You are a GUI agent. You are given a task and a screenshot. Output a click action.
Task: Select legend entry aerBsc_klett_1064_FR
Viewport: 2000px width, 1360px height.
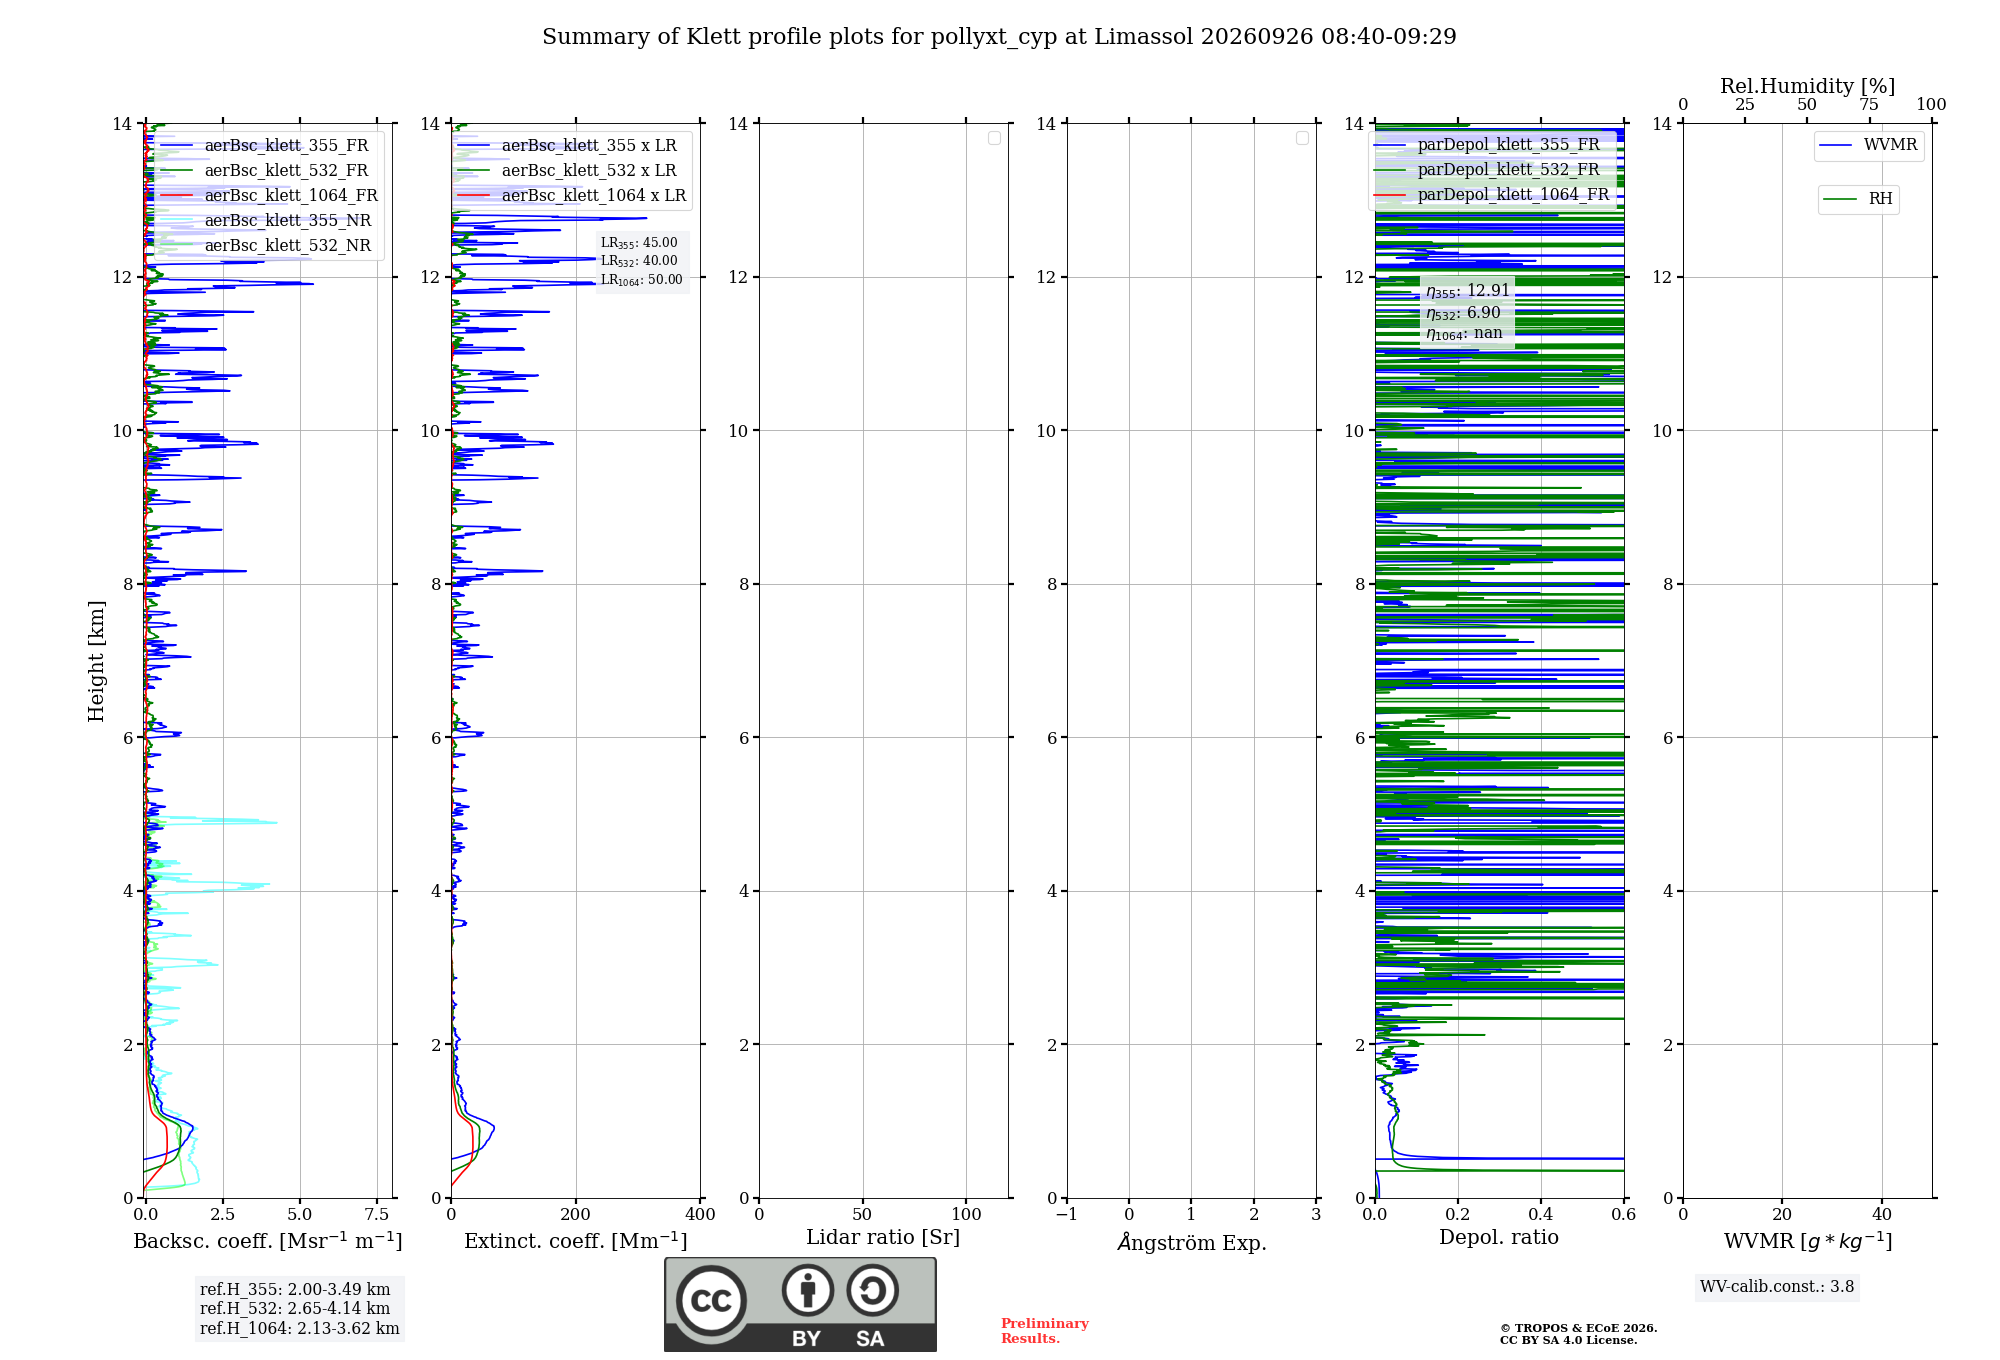point(269,196)
